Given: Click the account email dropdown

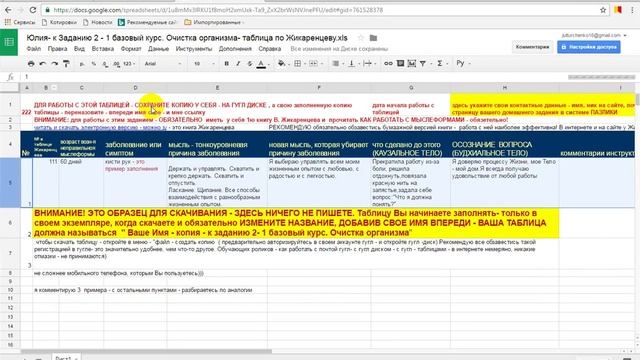Looking at the screenshot, I should click(x=594, y=36).
